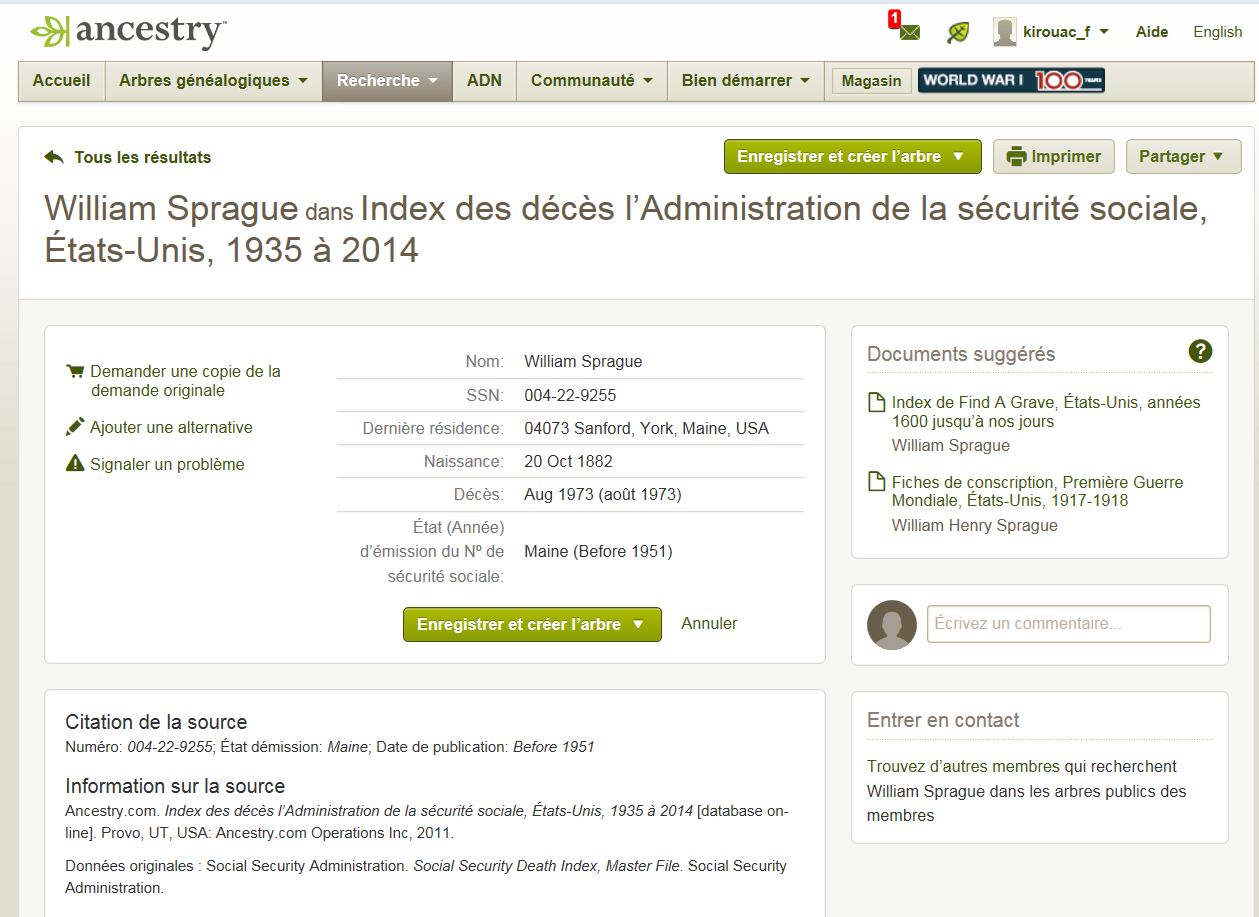Click Maine (Before 1951) value

click(x=598, y=551)
